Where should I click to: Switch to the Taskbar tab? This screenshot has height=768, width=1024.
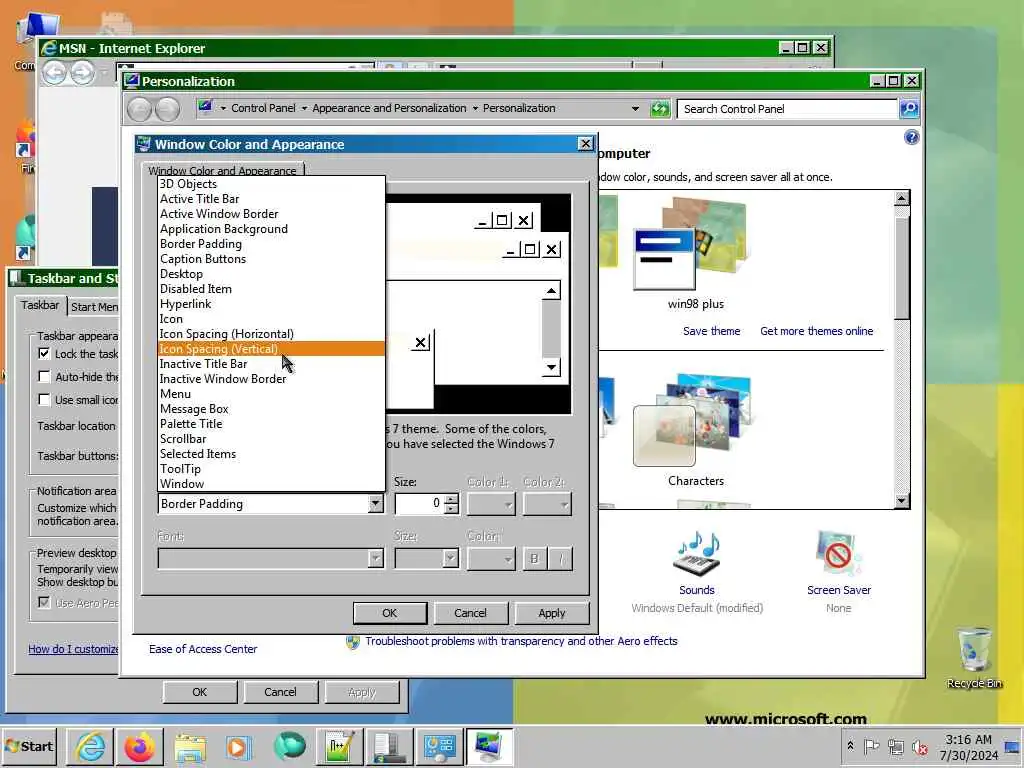click(x=40, y=305)
